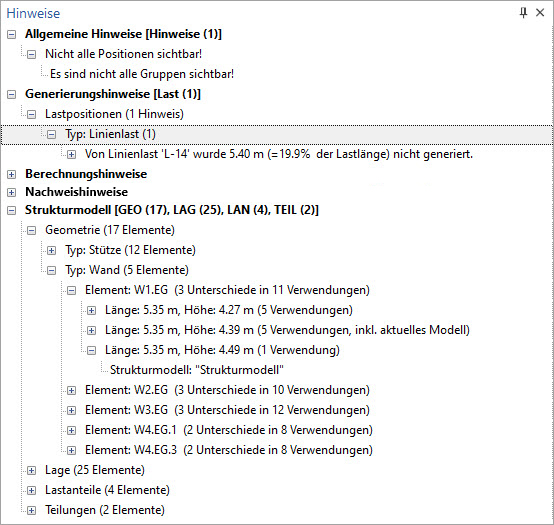The image size is (554, 525).
Task: Expand the Höhe: 4.27 m entry
Action: pos(92,311)
